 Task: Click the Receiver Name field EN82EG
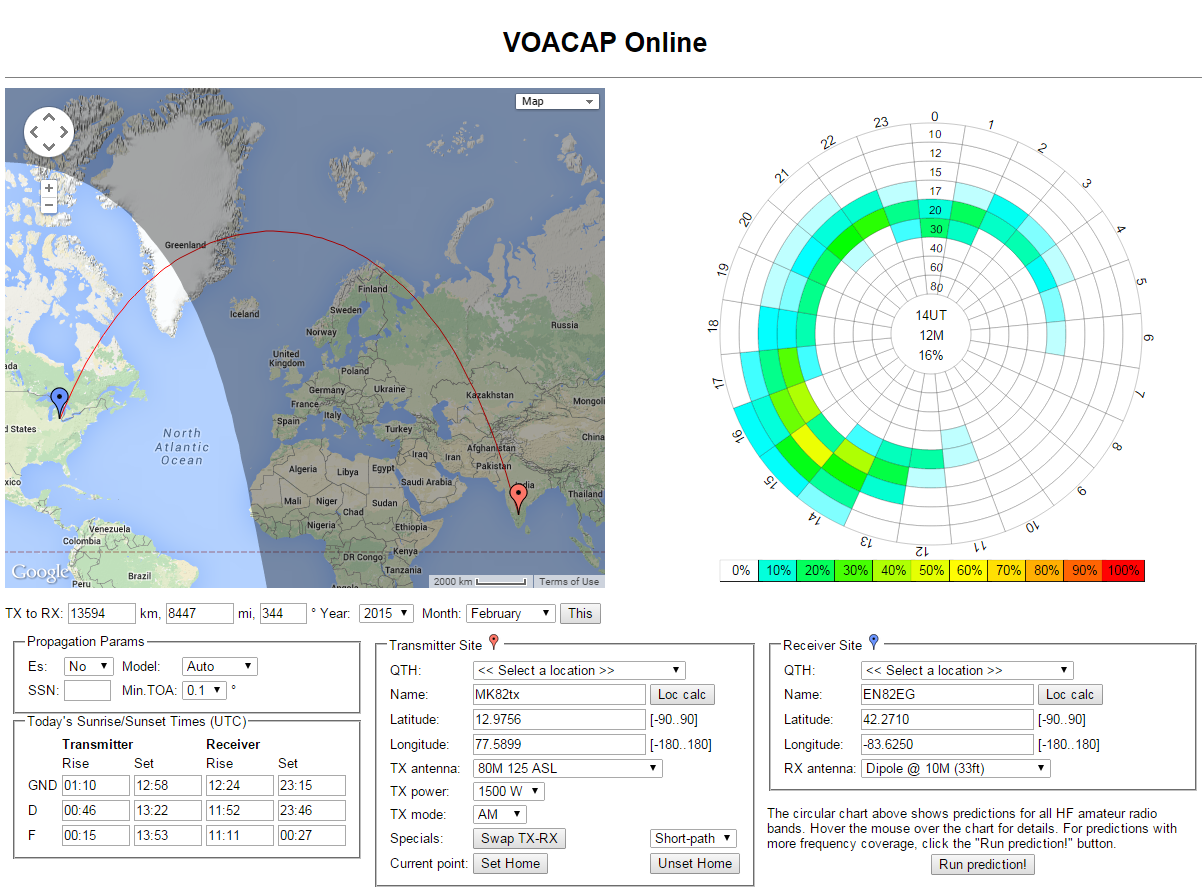(946, 695)
